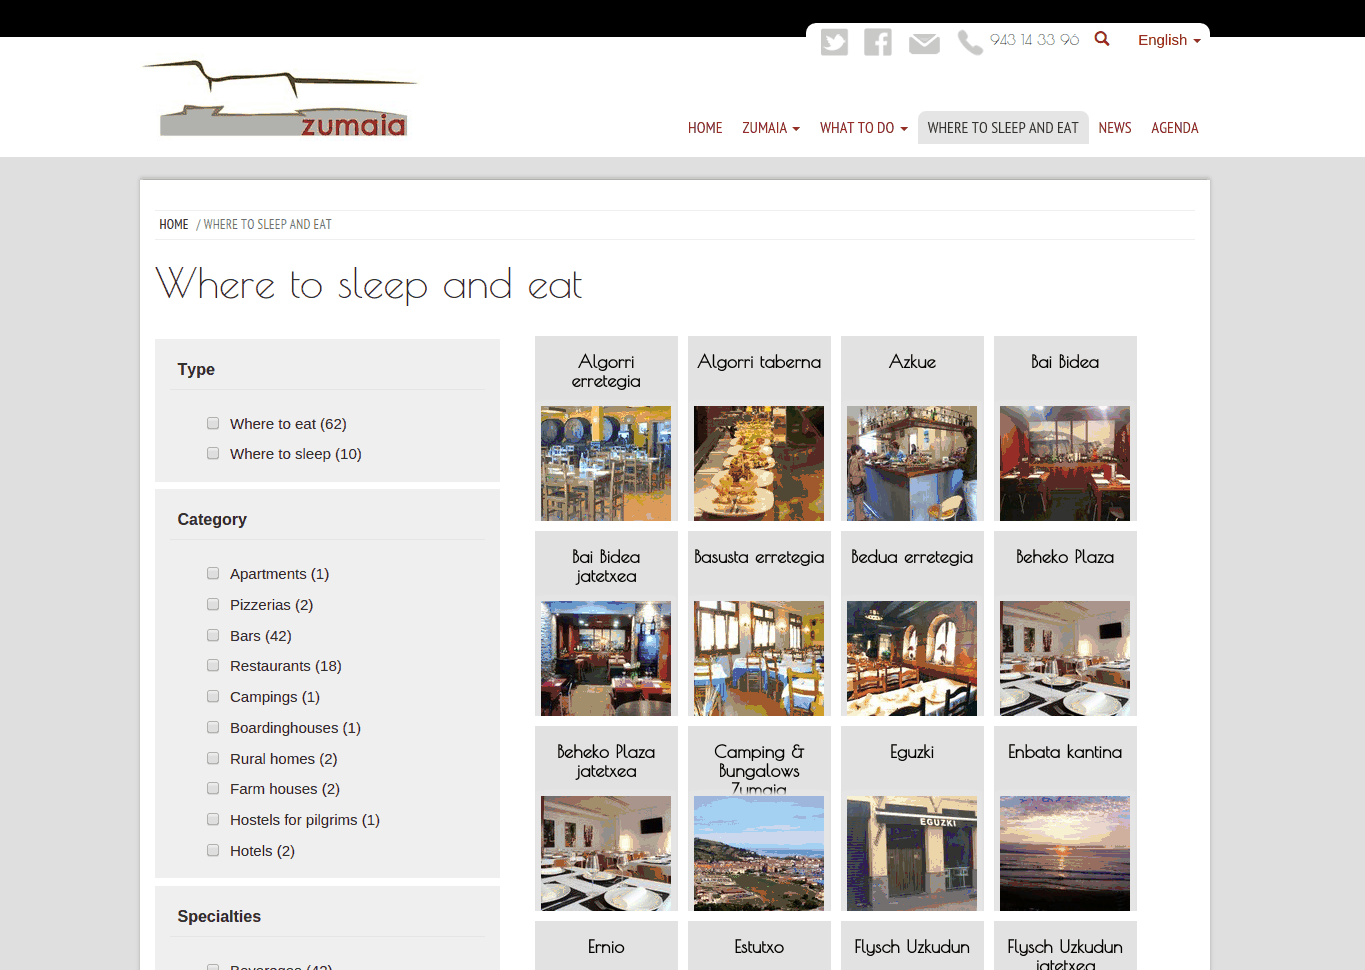1365x970 pixels.
Task: Expand the WHAT TO DO dropdown
Action: (864, 128)
